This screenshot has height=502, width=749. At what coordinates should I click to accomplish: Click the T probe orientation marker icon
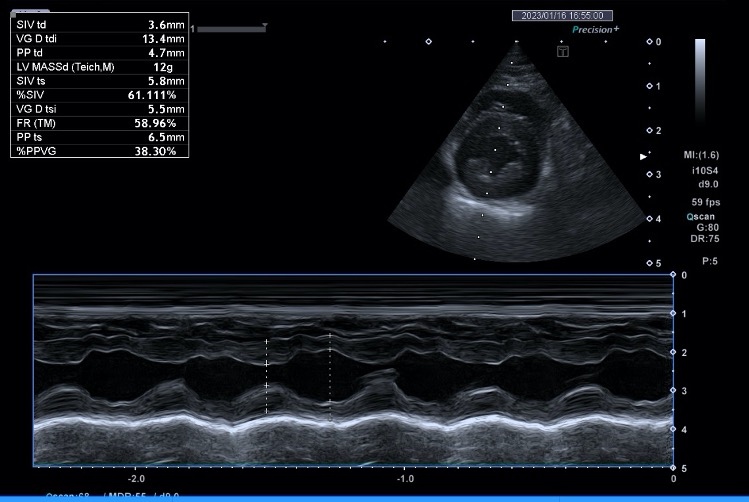[563, 52]
